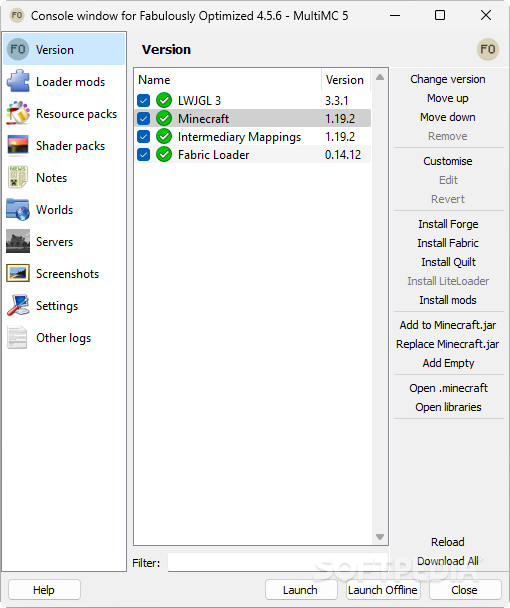Screen dimensions: 510x608
Task: Click Install Fabric
Action: coord(448,243)
